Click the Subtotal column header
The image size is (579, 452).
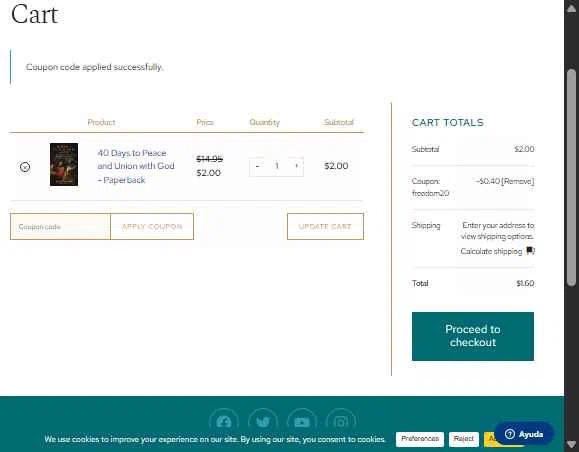[339, 122]
